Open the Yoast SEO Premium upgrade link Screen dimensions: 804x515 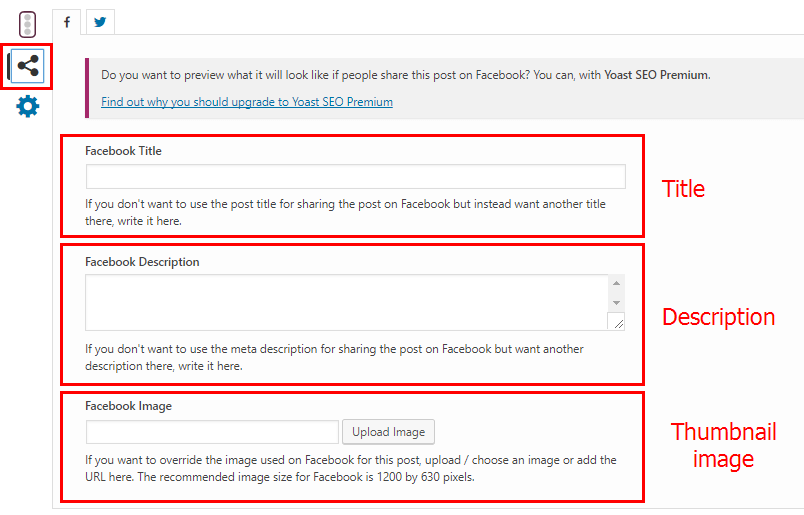(x=247, y=102)
